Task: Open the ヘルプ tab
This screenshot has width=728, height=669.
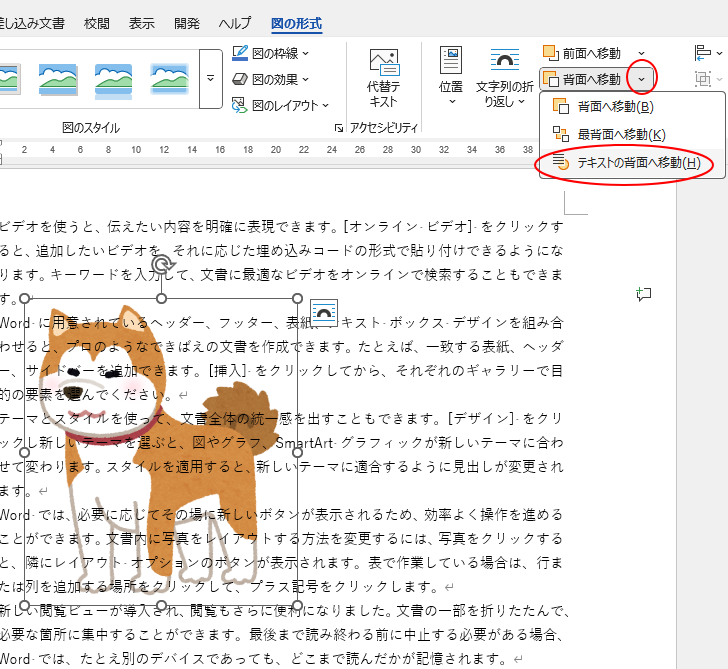Action: coord(235,22)
